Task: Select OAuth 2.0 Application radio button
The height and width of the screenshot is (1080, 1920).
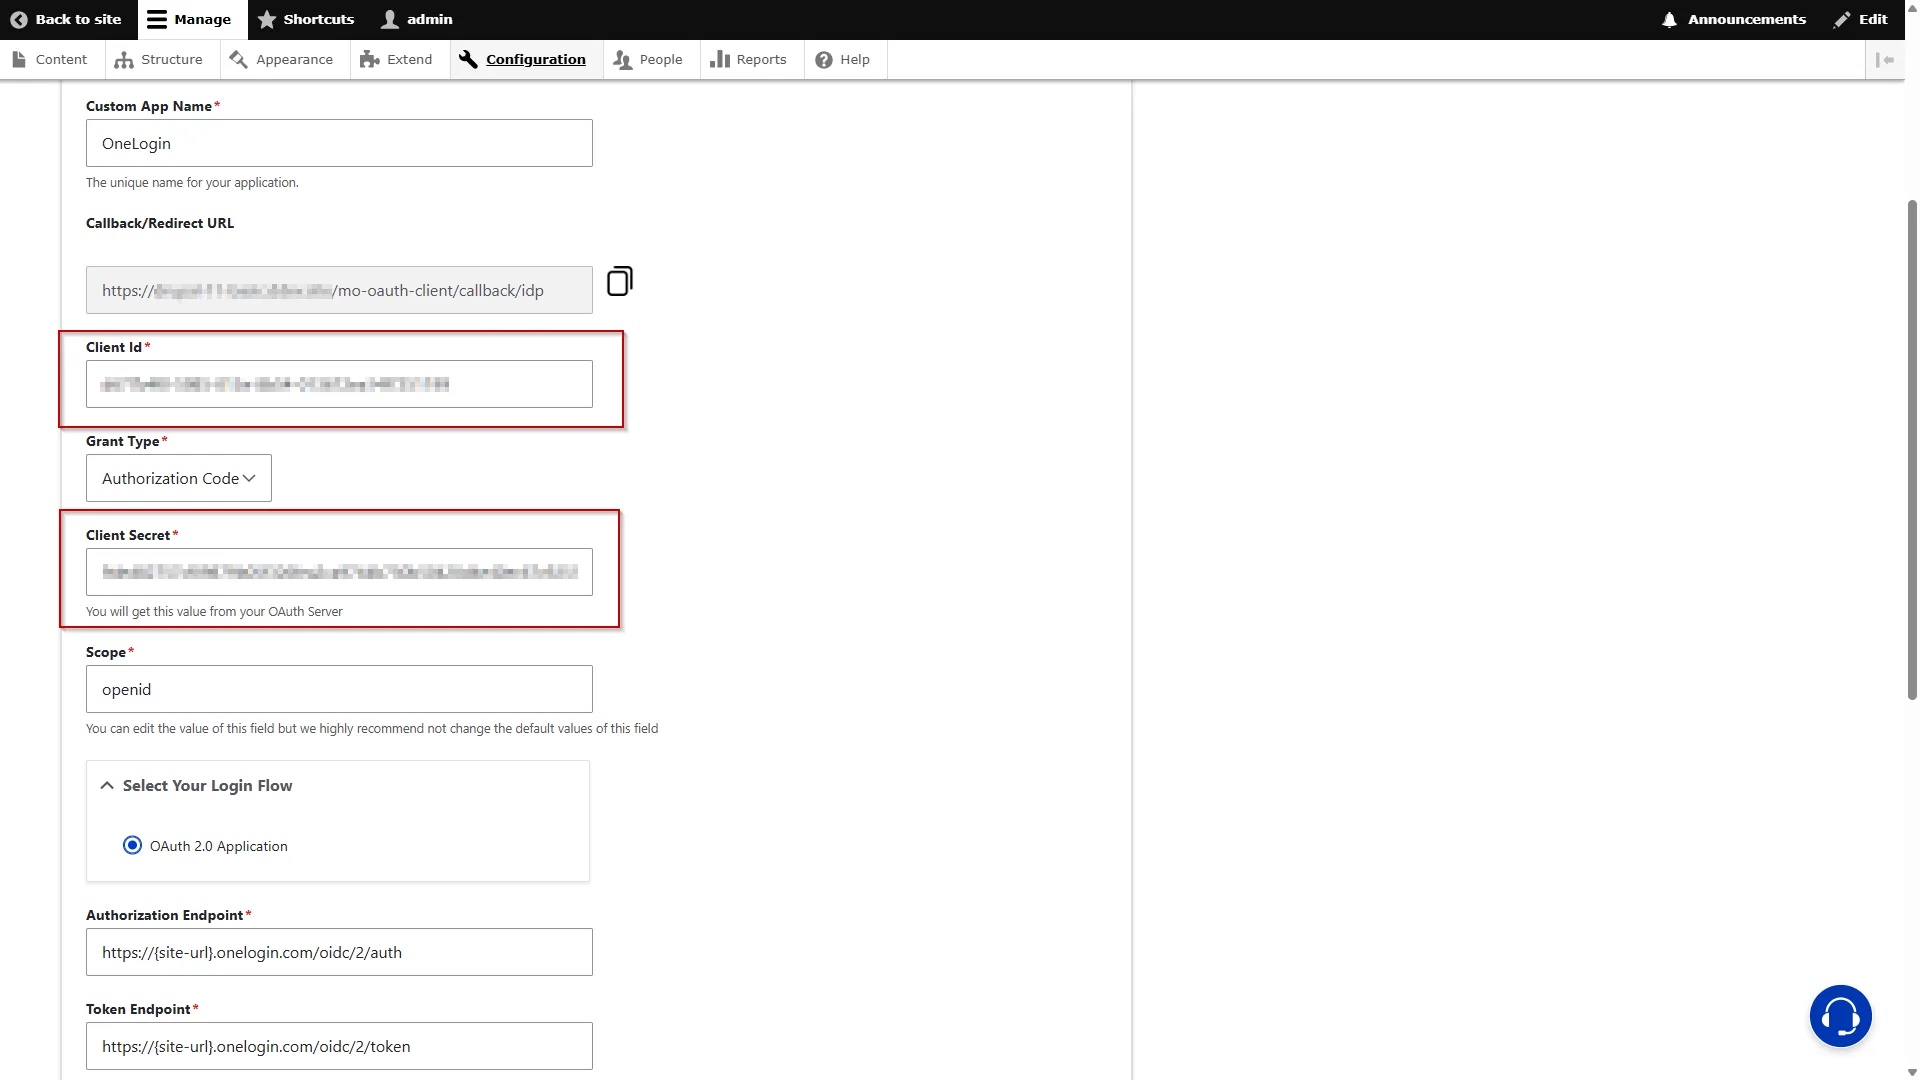Action: pos(132,846)
